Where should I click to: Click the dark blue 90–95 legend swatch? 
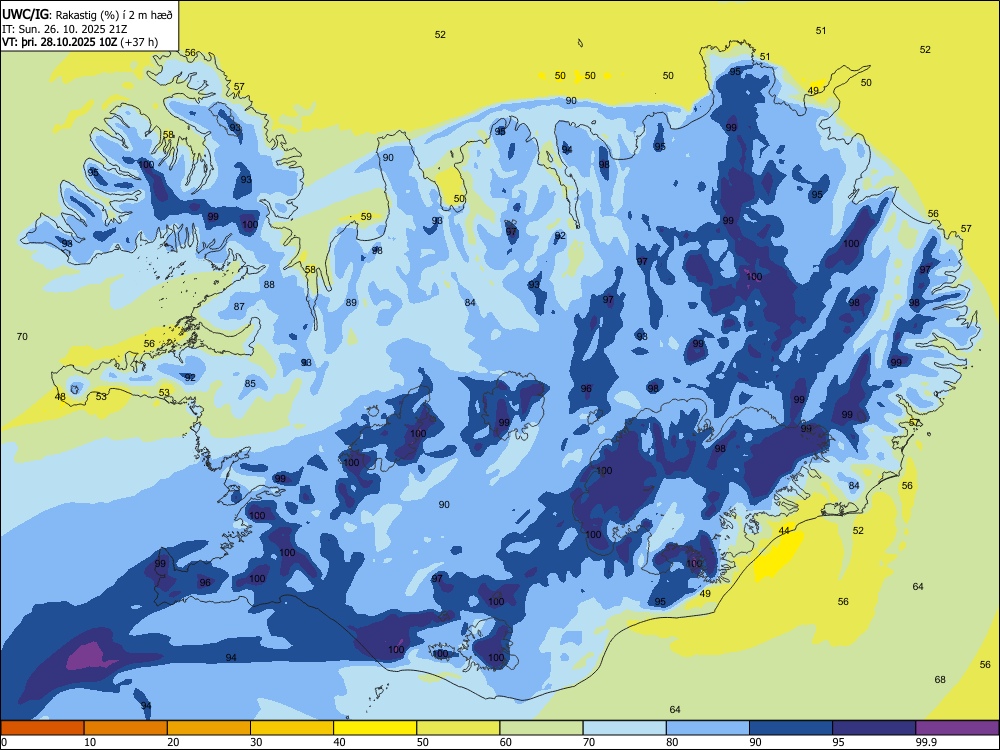point(791,728)
